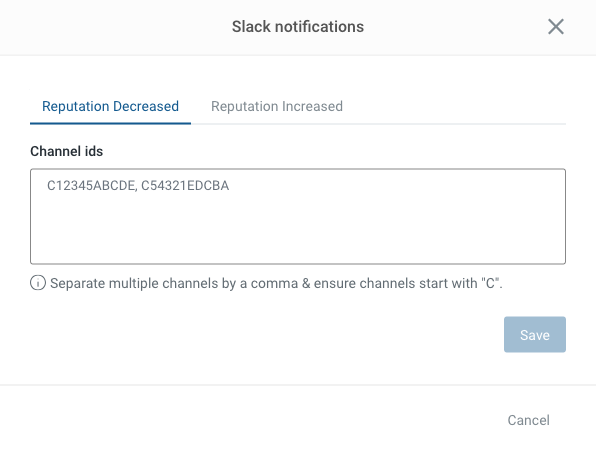This screenshot has height=452, width=596.
Task: Close the Slack notifications dialog
Action: coord(556,27)
